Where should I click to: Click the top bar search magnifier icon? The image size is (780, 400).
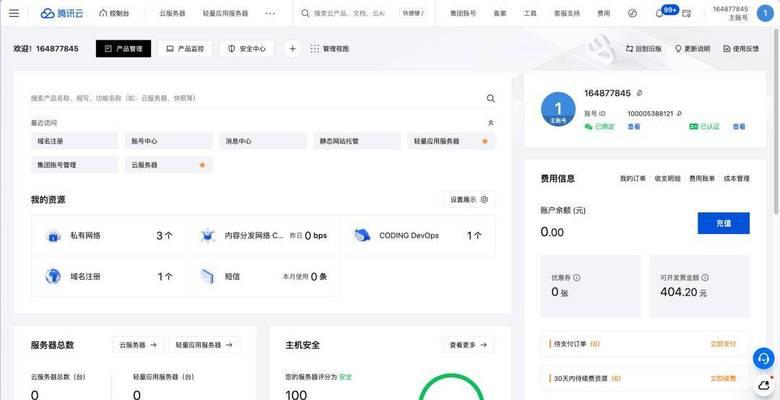click(305, 13)
